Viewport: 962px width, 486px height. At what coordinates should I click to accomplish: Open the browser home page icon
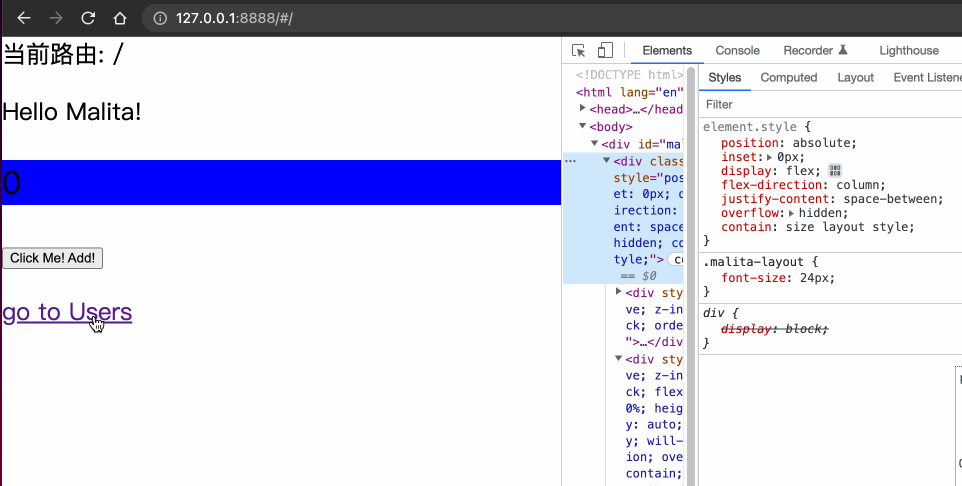120,18
